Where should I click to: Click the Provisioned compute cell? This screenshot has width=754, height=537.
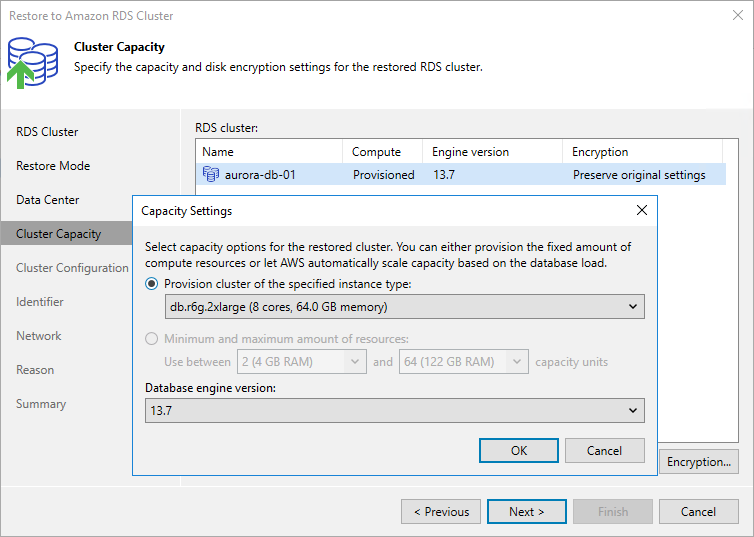tap(384, 175)
